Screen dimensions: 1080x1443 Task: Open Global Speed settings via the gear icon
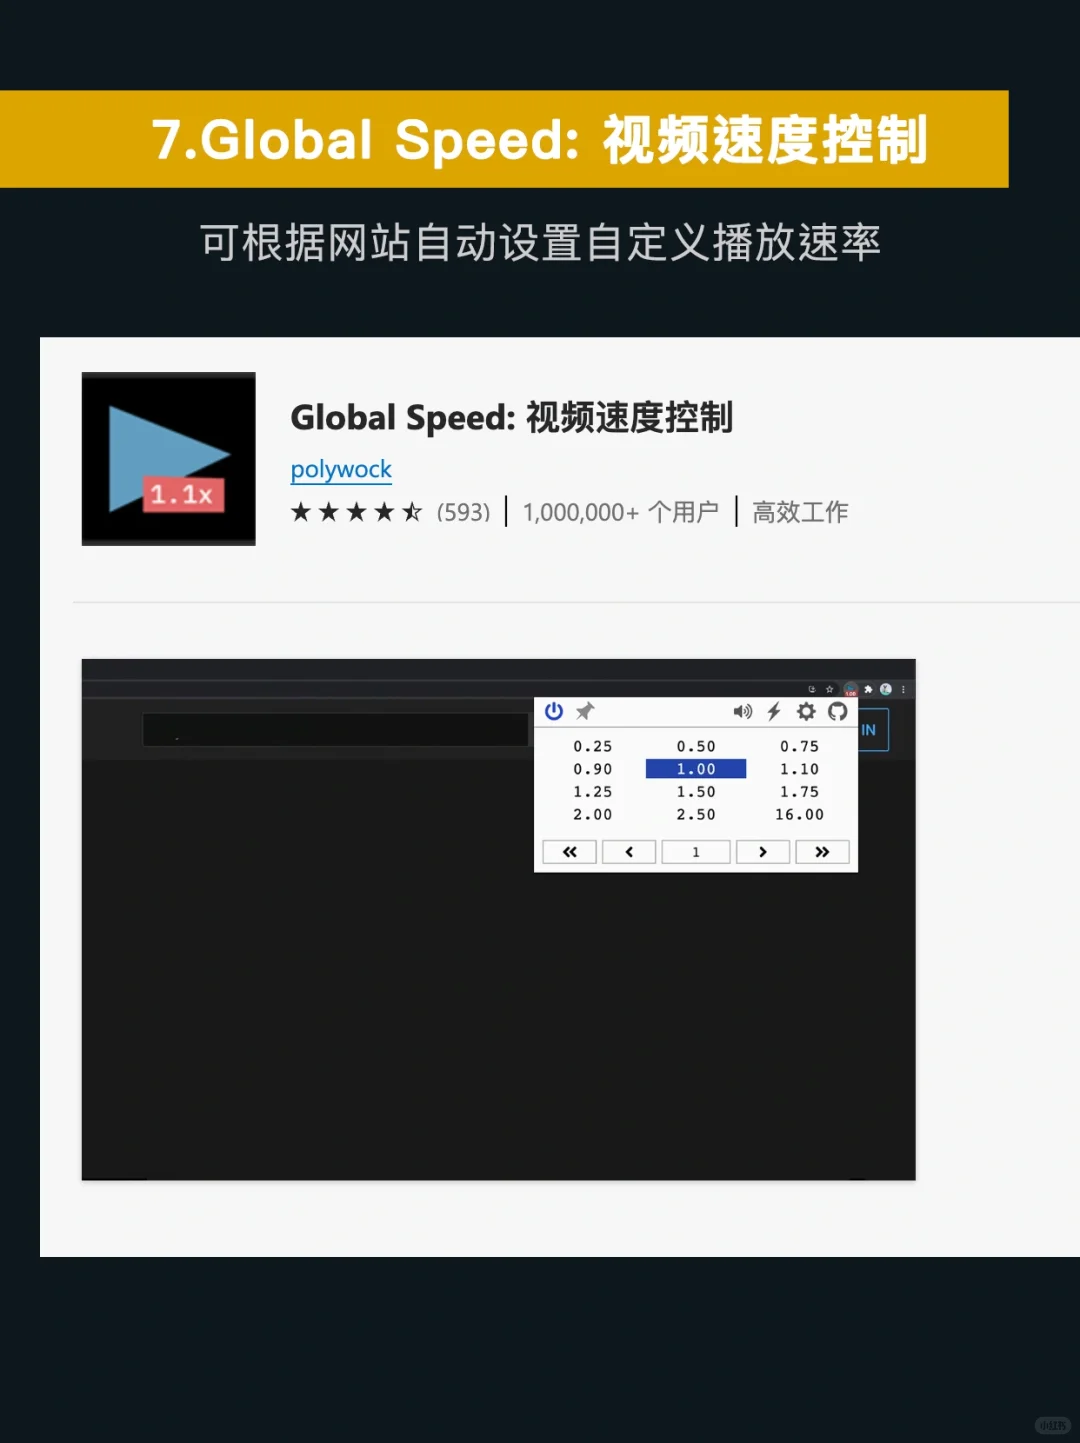point(806,711)
